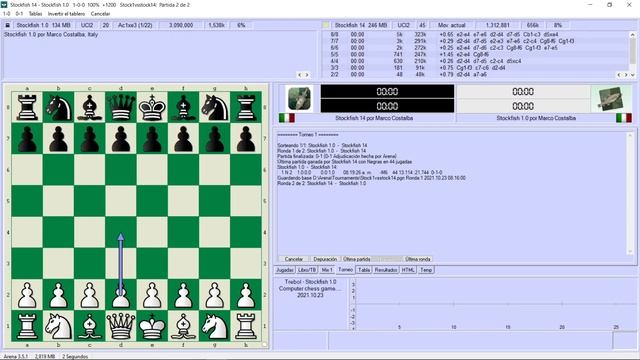
Task: Select the white pawn on h2
Action: pos(246,295)
